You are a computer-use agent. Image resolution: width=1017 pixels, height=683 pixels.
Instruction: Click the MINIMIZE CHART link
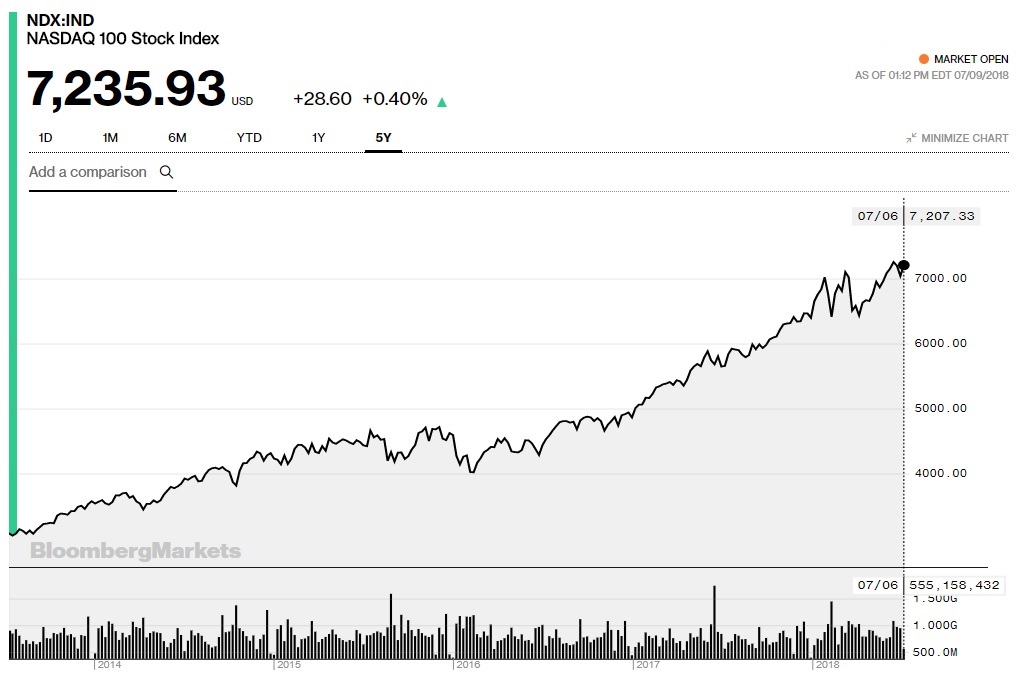(964, 138)
